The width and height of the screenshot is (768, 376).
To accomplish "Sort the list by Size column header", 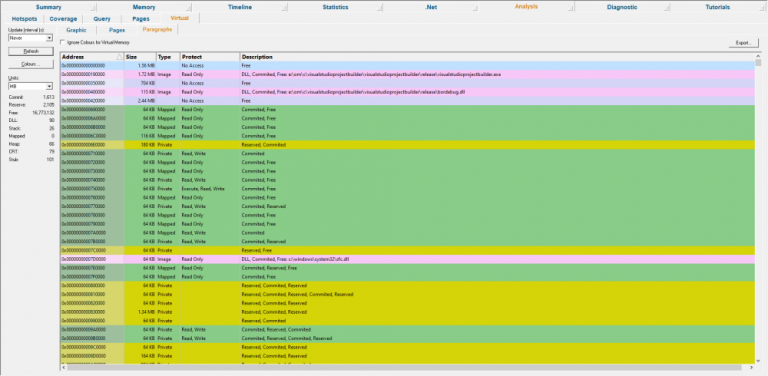I will pyautogui.click(x=140, y=57).
